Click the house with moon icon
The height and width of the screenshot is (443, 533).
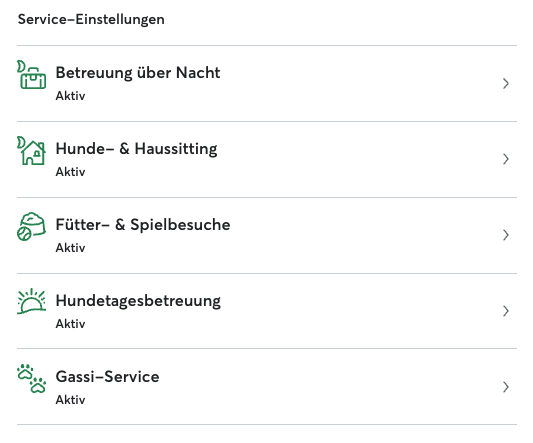31,150
